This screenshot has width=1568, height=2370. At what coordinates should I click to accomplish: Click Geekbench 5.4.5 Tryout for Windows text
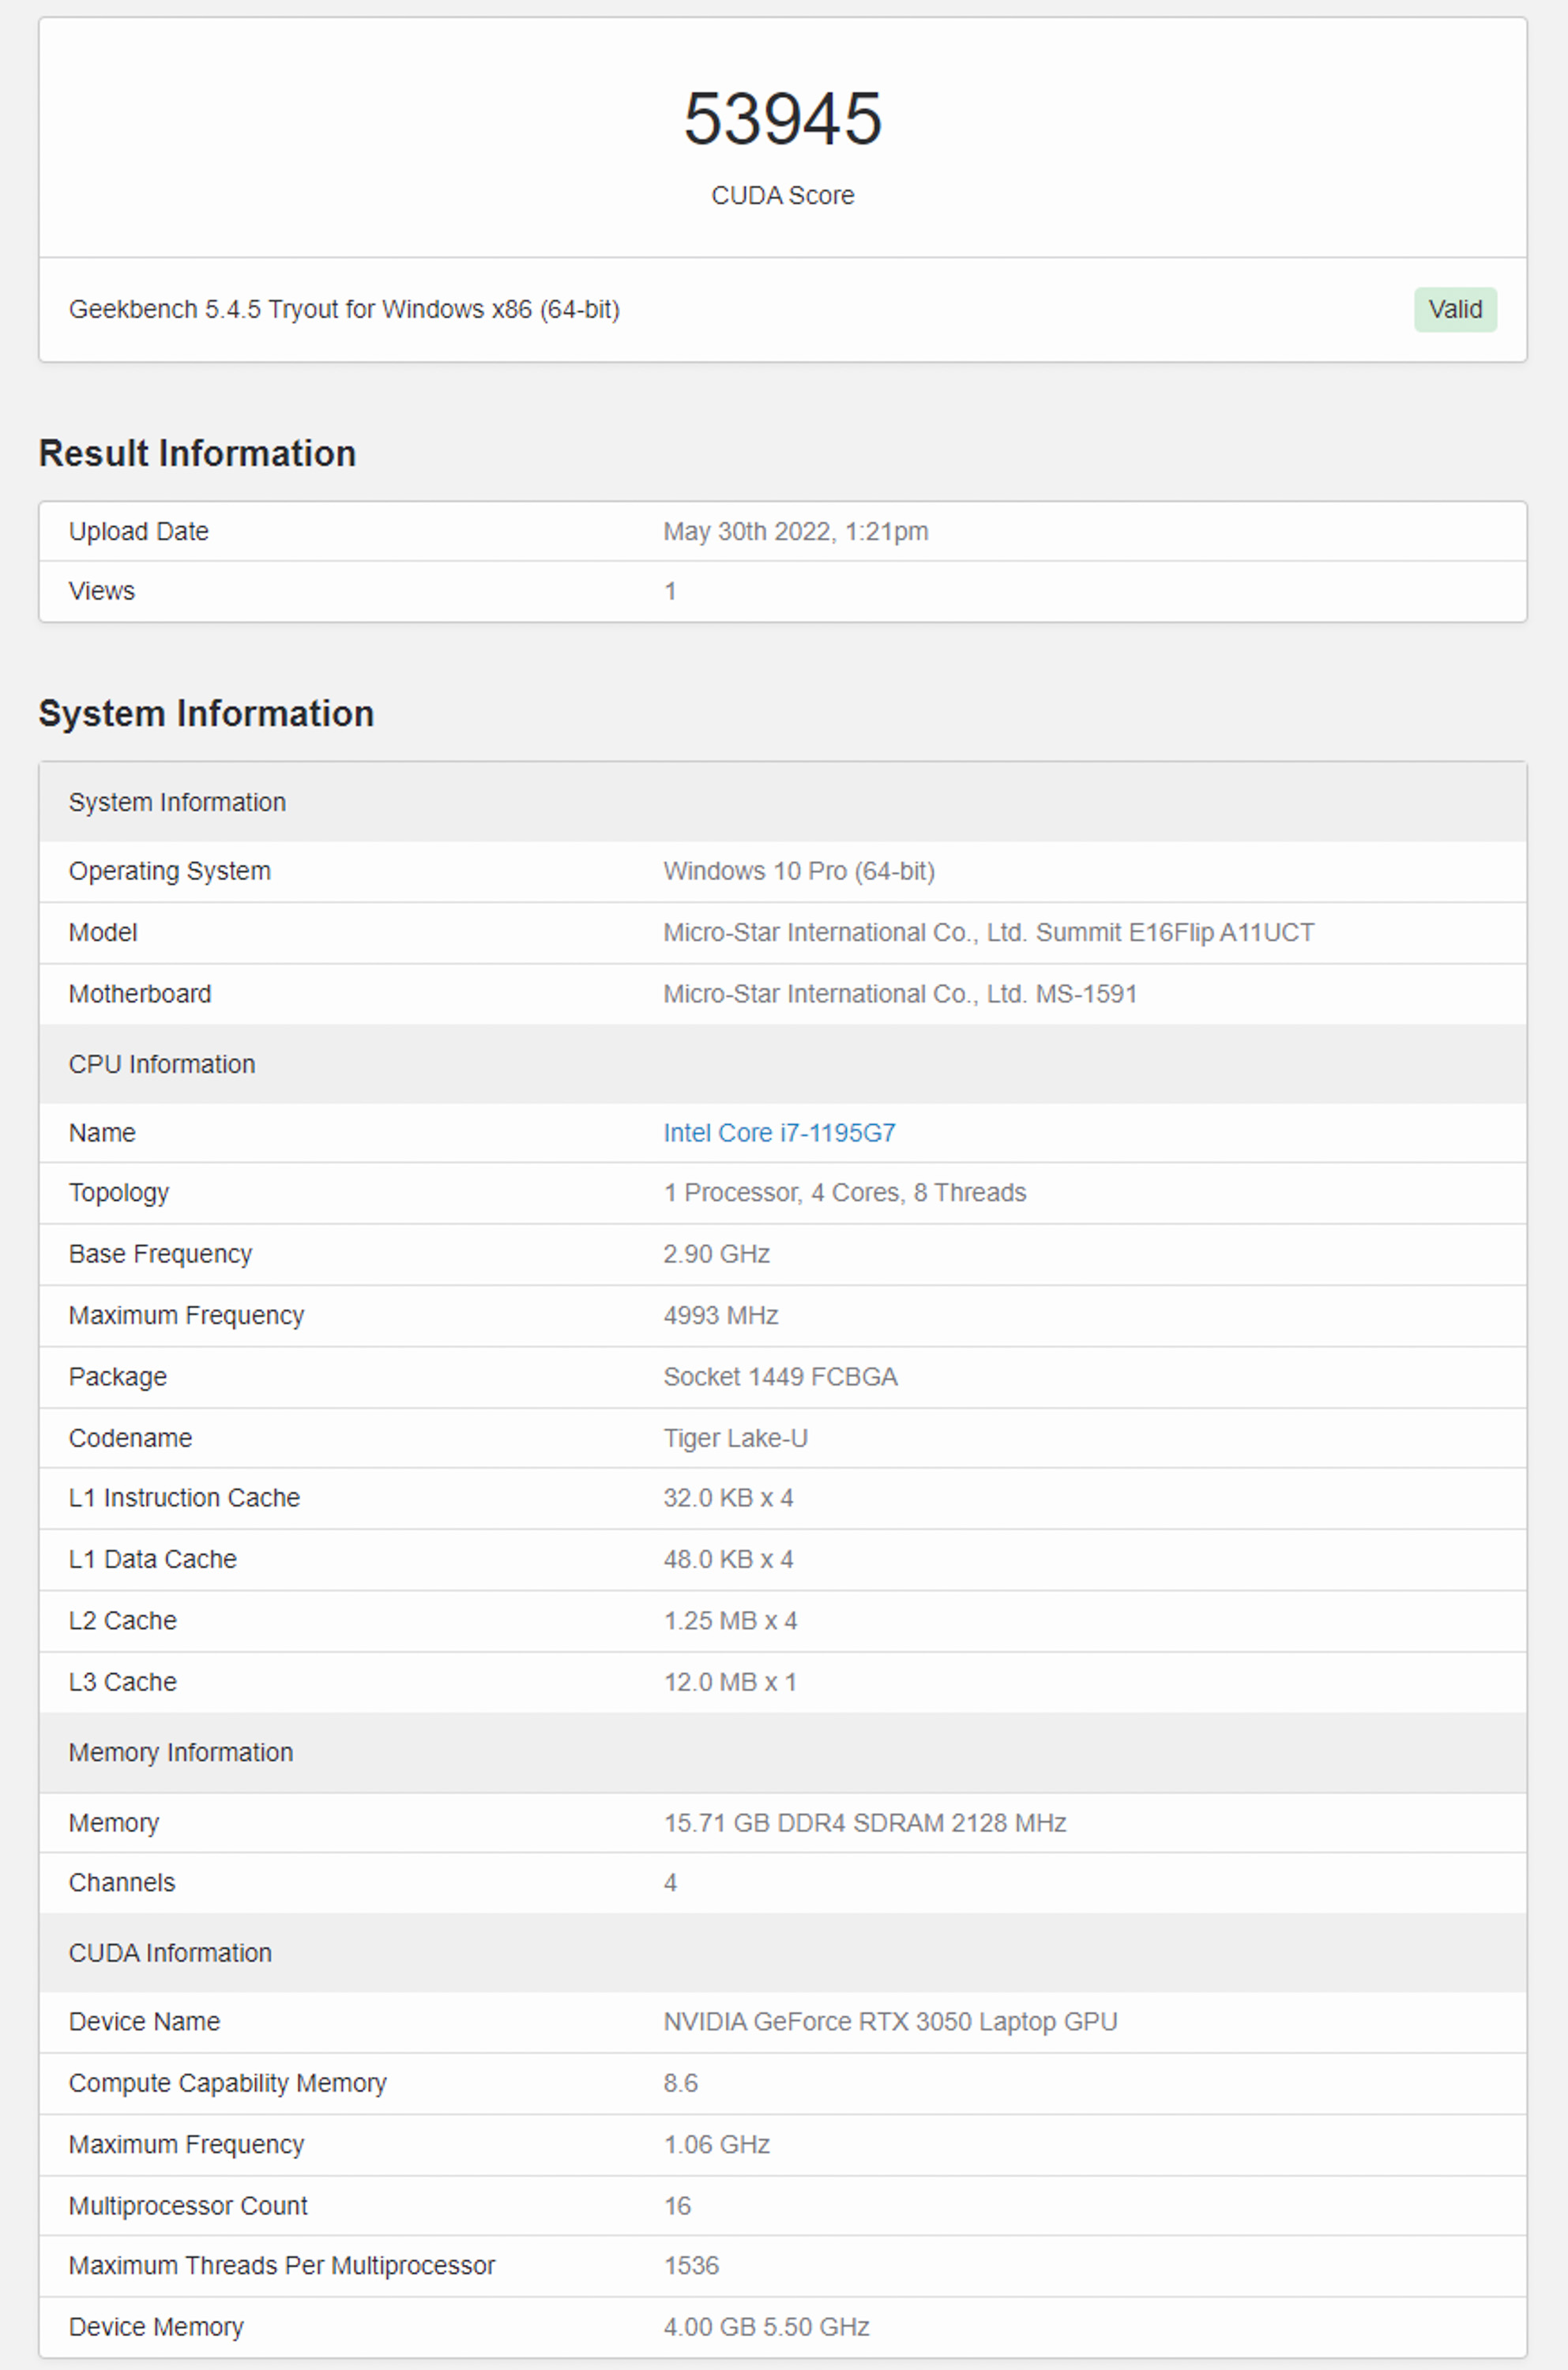click(x=344, y=309)
